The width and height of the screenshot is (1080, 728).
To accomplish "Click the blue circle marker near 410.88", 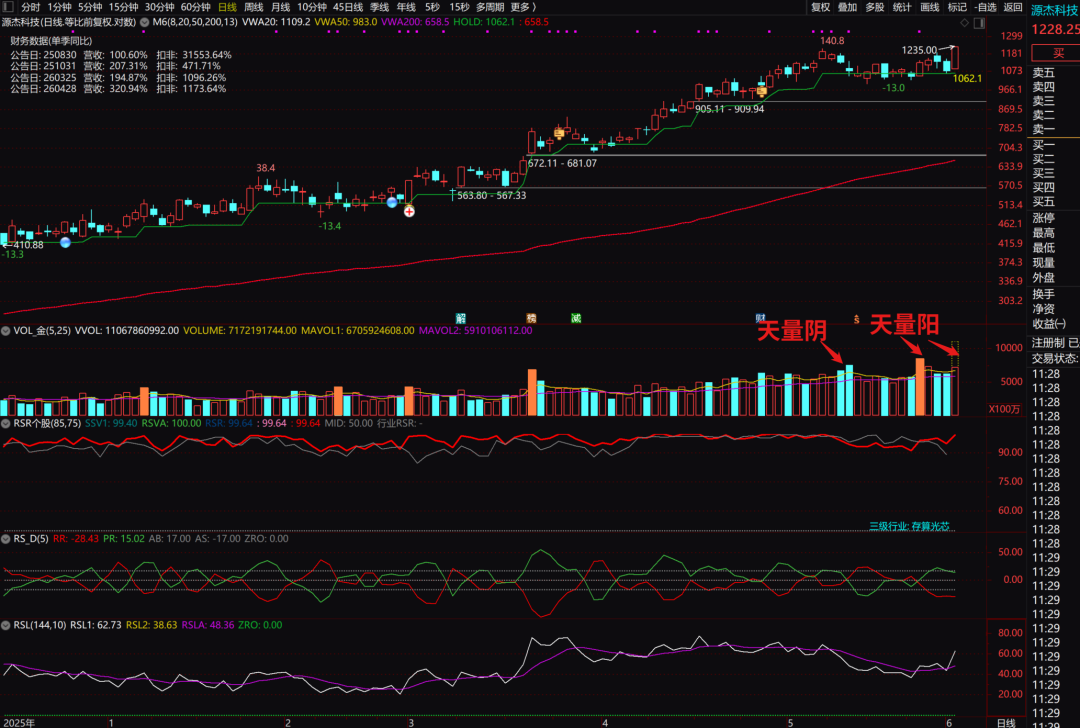I will click(x=65, y=242).
